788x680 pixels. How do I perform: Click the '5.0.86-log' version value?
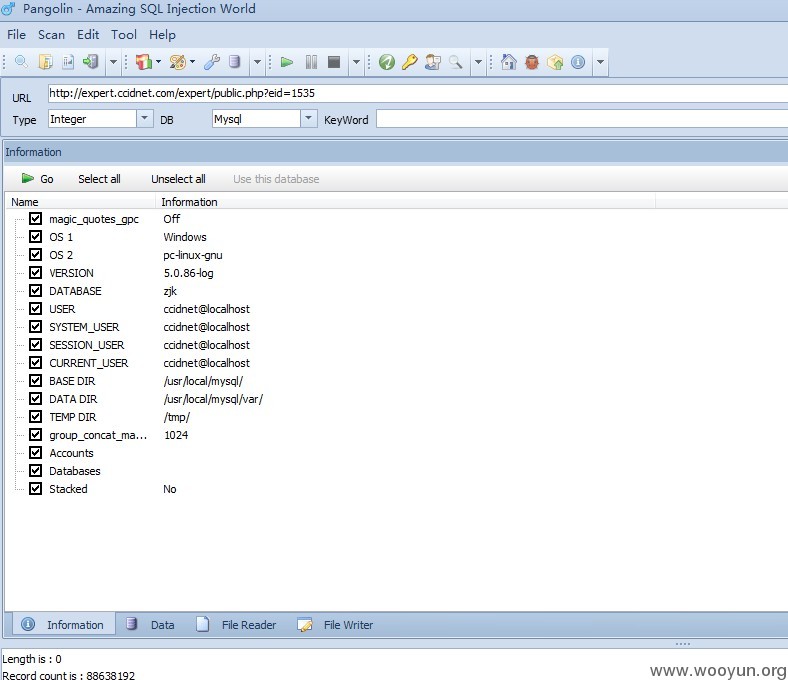(x=188, y=273)
